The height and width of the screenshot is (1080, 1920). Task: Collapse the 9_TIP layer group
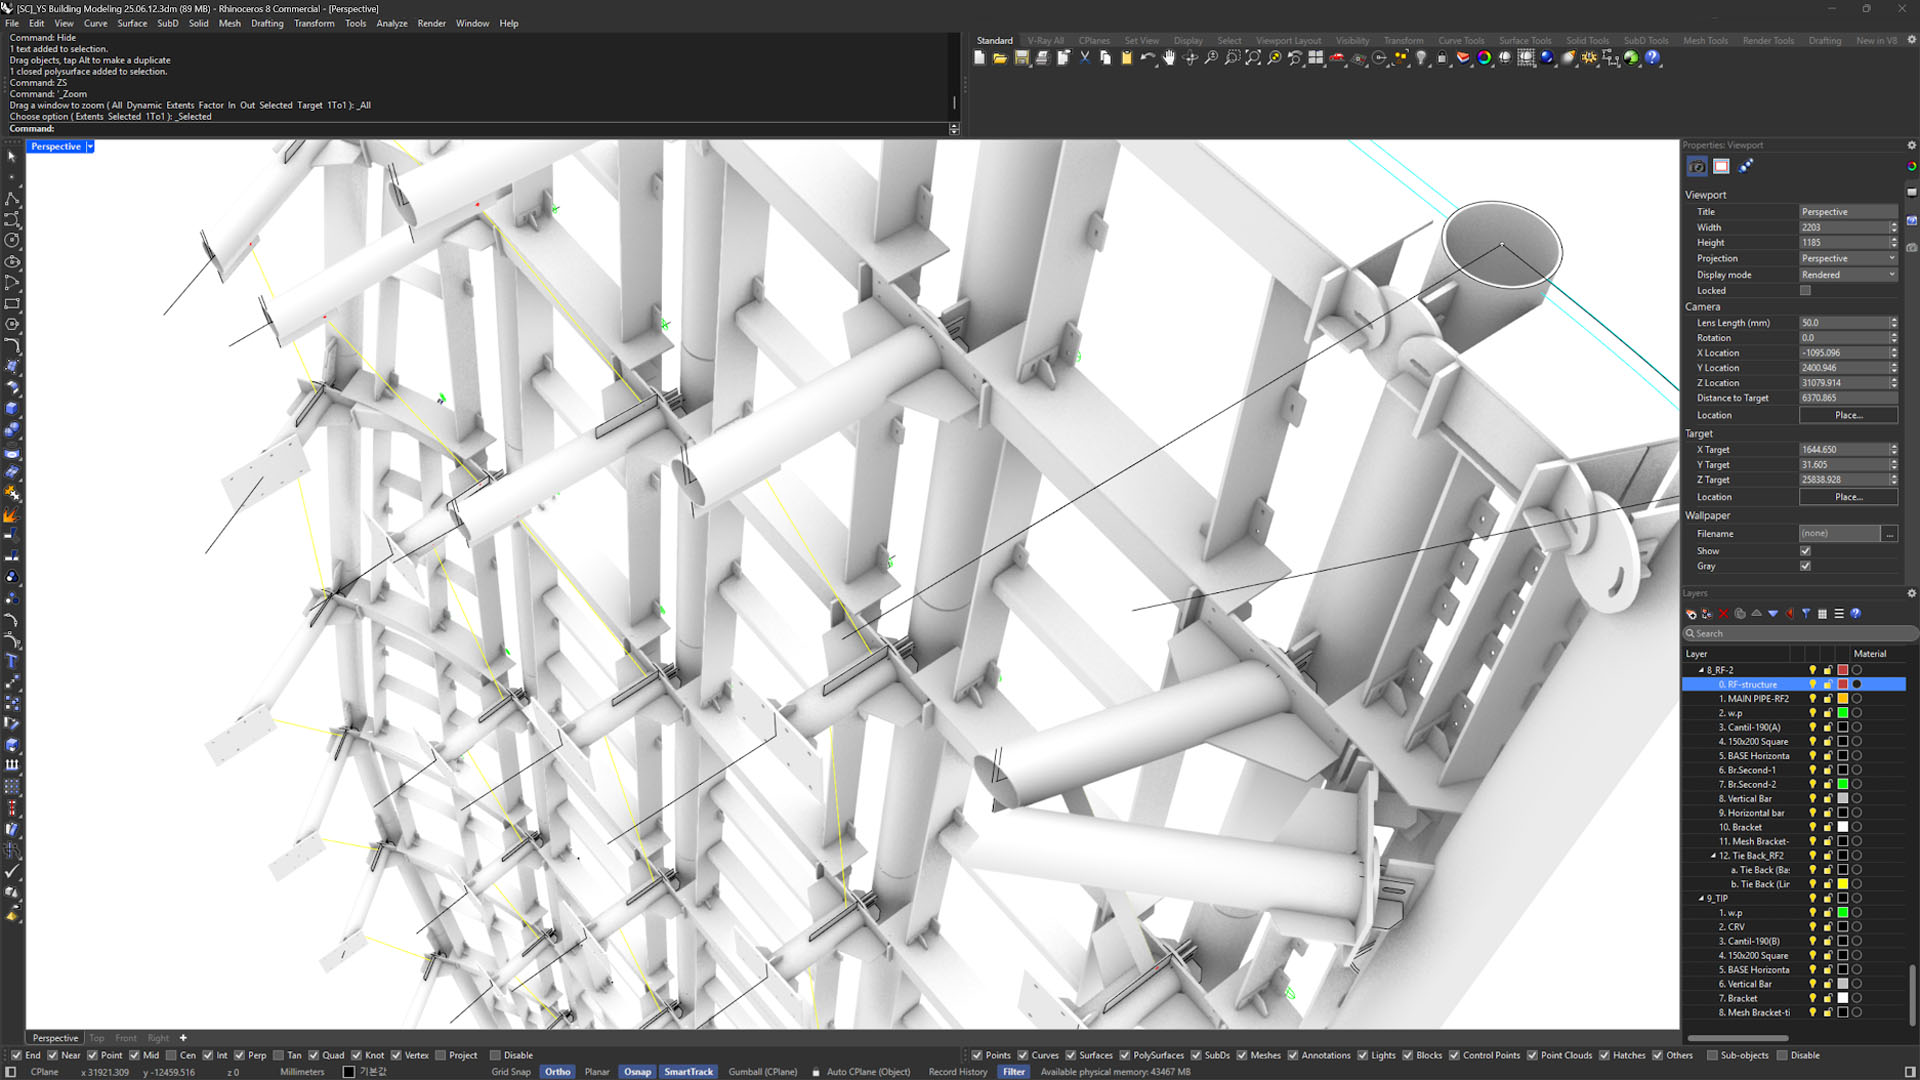(x=1701, y=898)
